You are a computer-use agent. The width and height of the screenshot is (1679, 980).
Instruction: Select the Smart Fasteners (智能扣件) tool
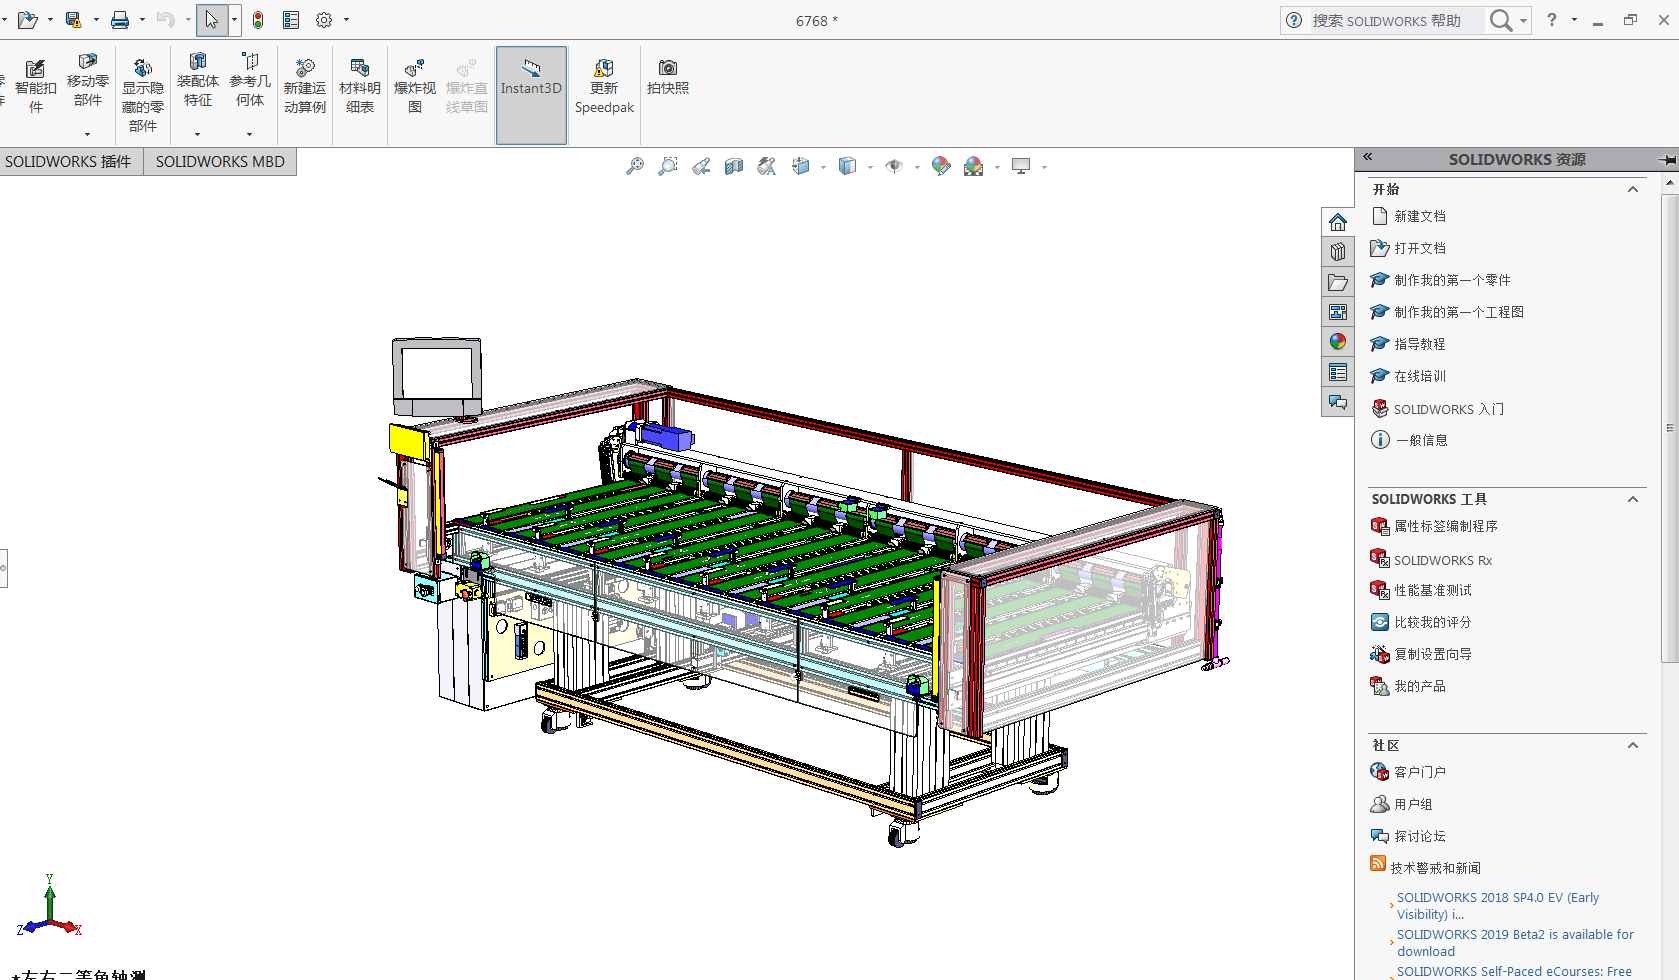[35, 87]
